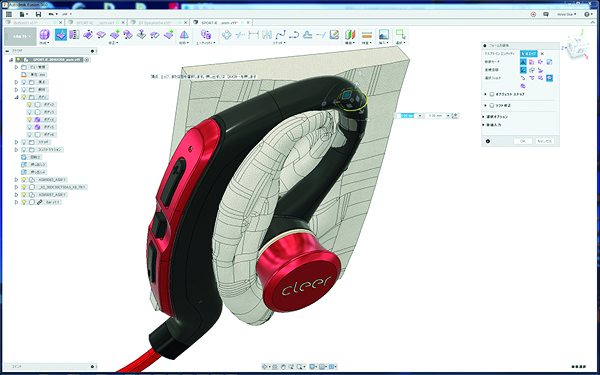The image size is (600, 375).
Task: Toggle visibility bulb of ASM0003_ASM:1
Action: [23, 179]
